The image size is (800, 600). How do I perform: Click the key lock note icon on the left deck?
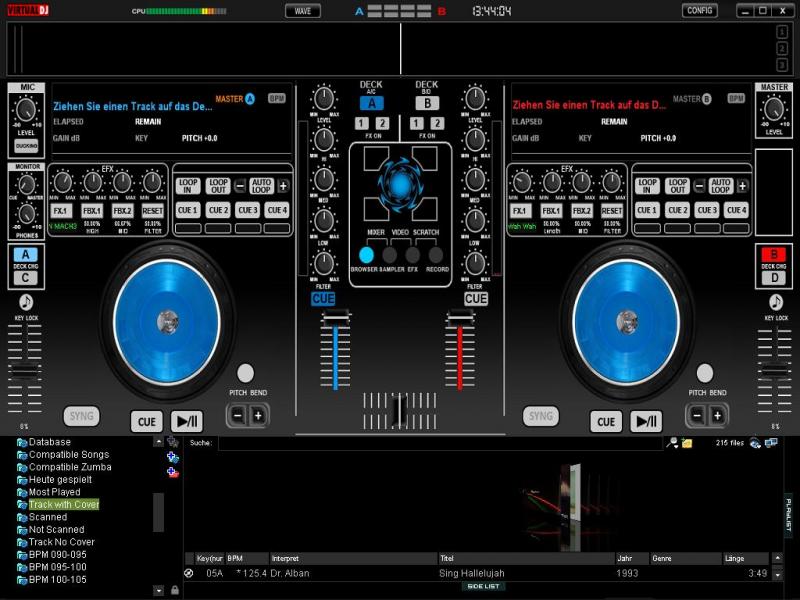[x=25, y=302]
